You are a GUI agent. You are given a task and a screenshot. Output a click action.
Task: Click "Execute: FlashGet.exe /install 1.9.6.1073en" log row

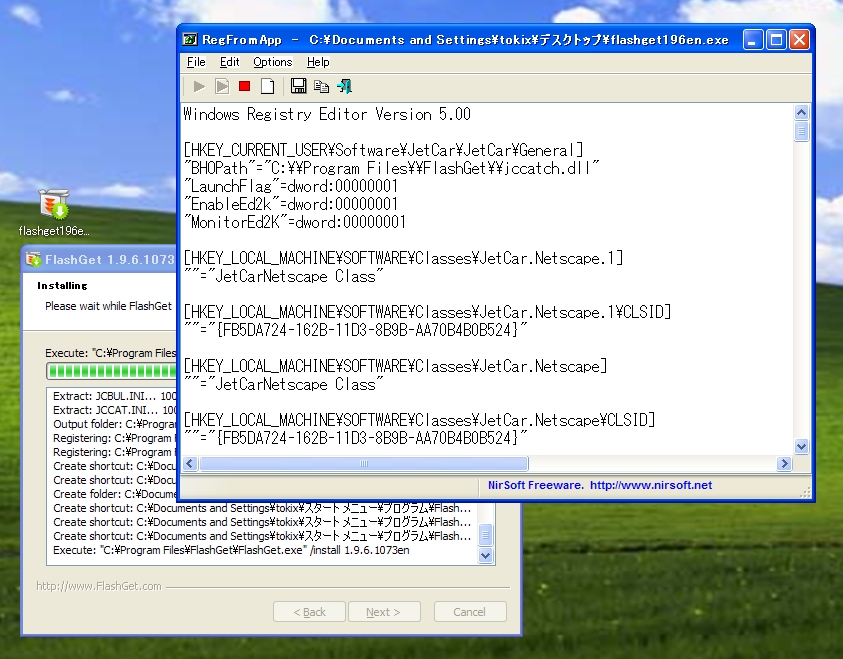(231, 550)
